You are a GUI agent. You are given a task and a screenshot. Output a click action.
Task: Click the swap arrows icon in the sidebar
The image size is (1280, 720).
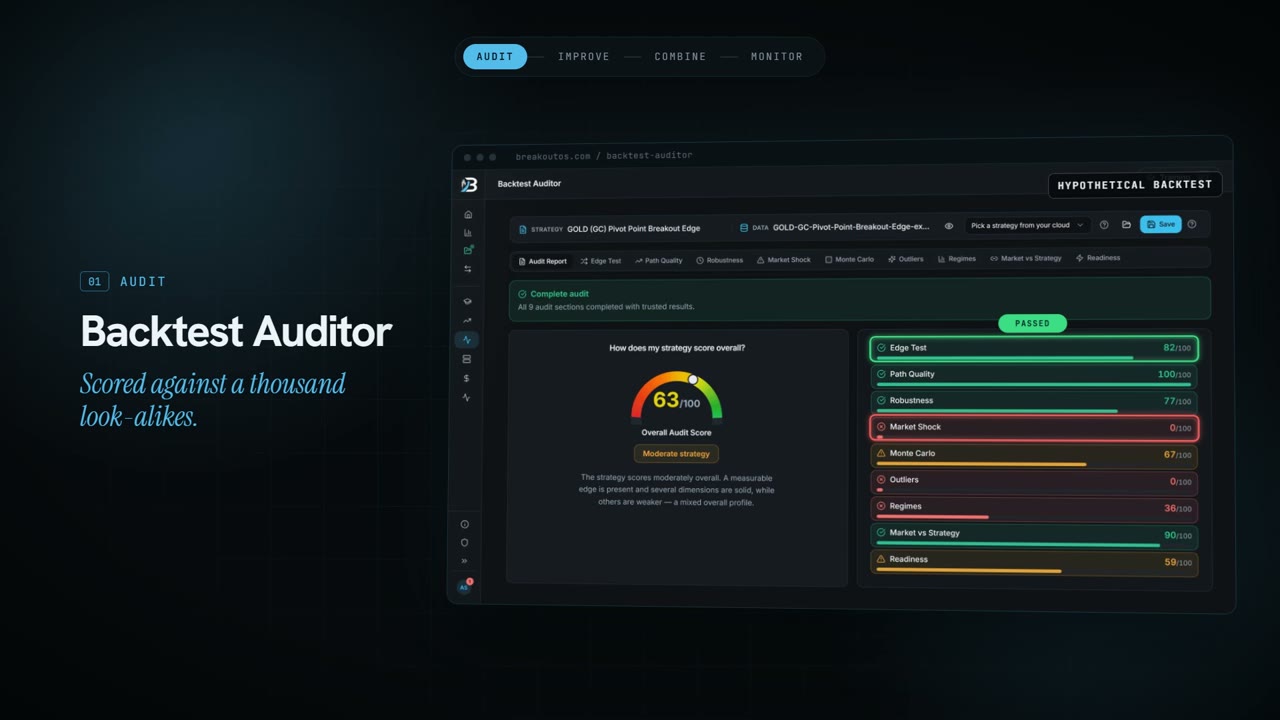467,269
